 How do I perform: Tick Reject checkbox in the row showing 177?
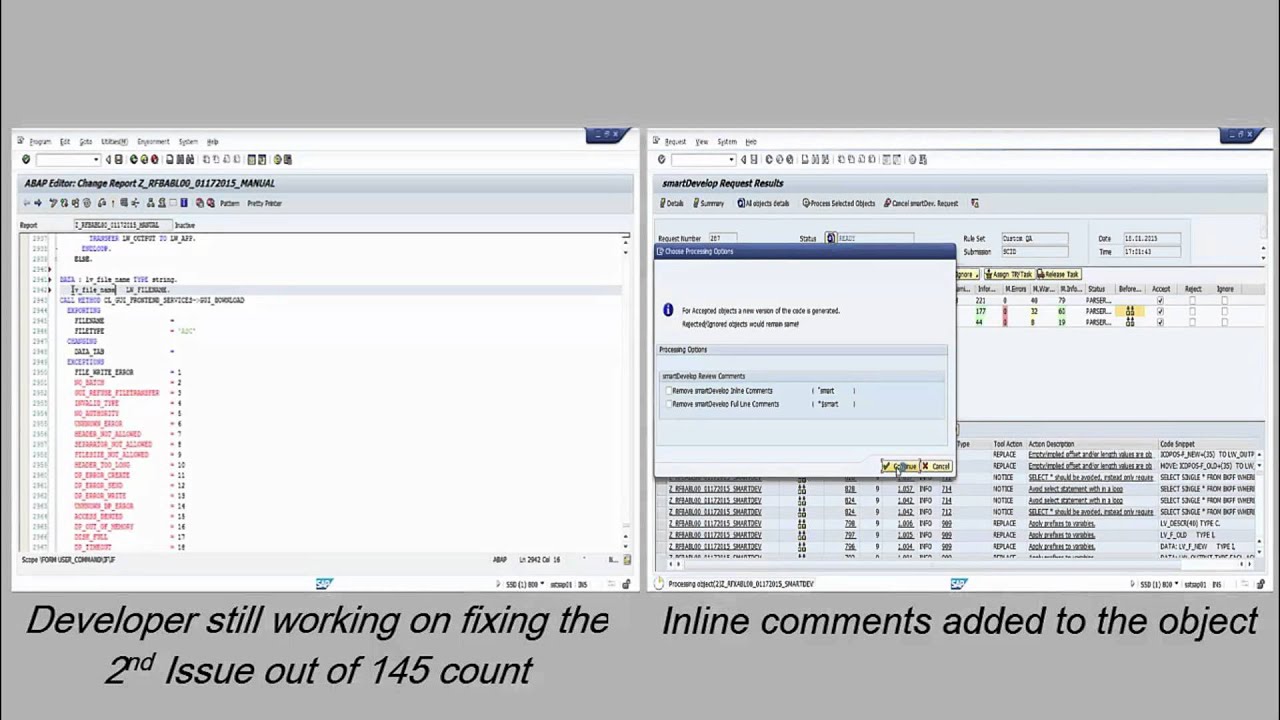[1192, 312]
